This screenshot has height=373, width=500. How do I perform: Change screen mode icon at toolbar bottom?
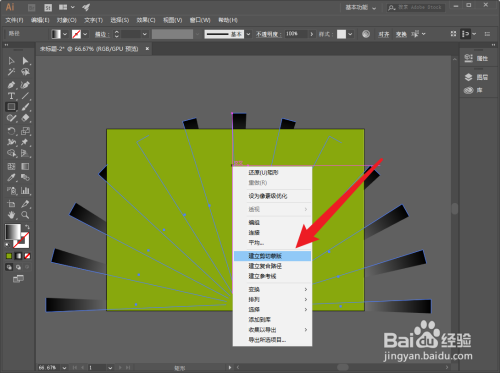18,279
